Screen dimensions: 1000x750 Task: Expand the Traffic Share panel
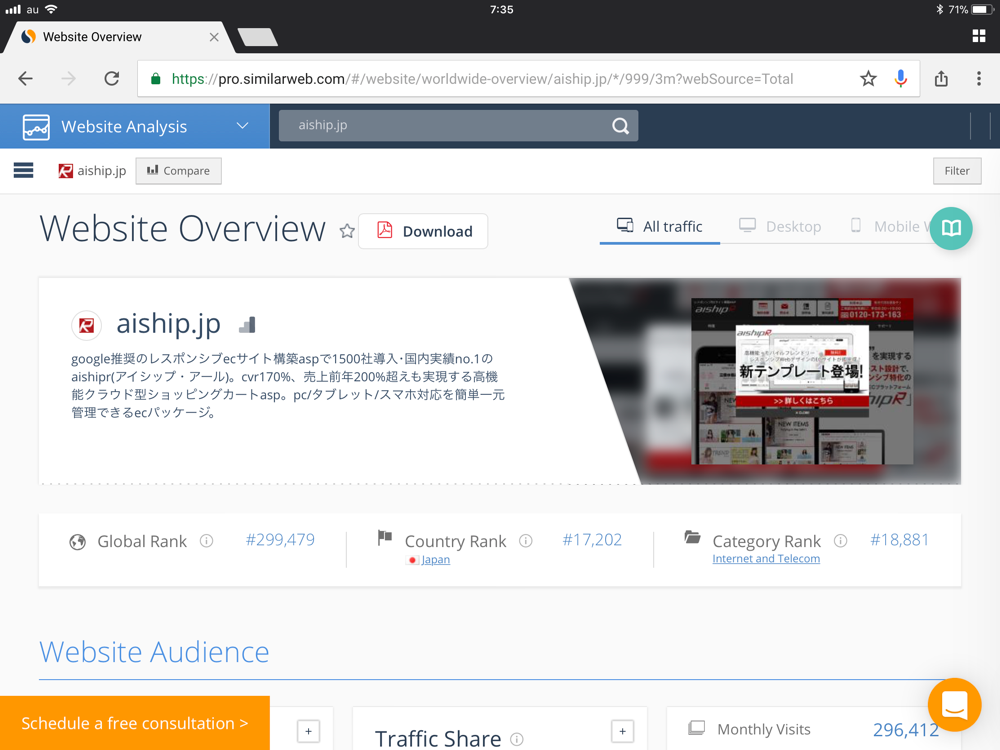pyautogui.click(x=622, y=732)
